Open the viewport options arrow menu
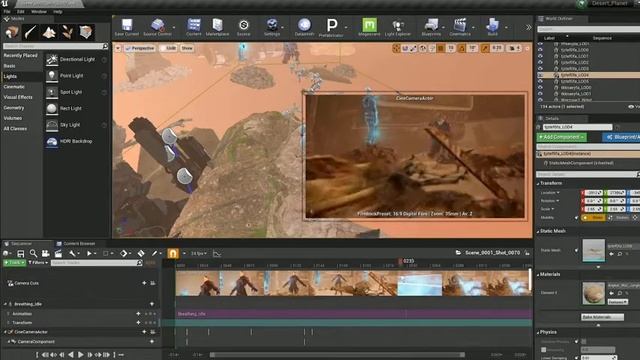This screenshot has width=640, height=360. coord(118,48)
